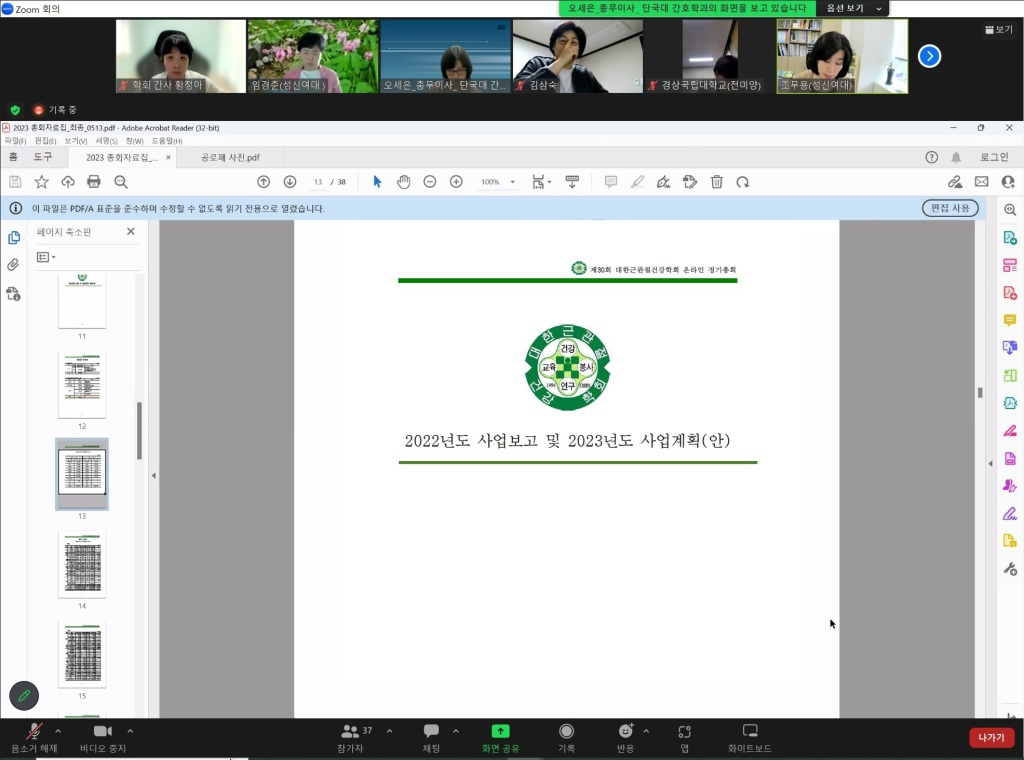1024x760 pixels.
Task: Star the document with the bookmark star icon
Action: click(x=42, y=182)
